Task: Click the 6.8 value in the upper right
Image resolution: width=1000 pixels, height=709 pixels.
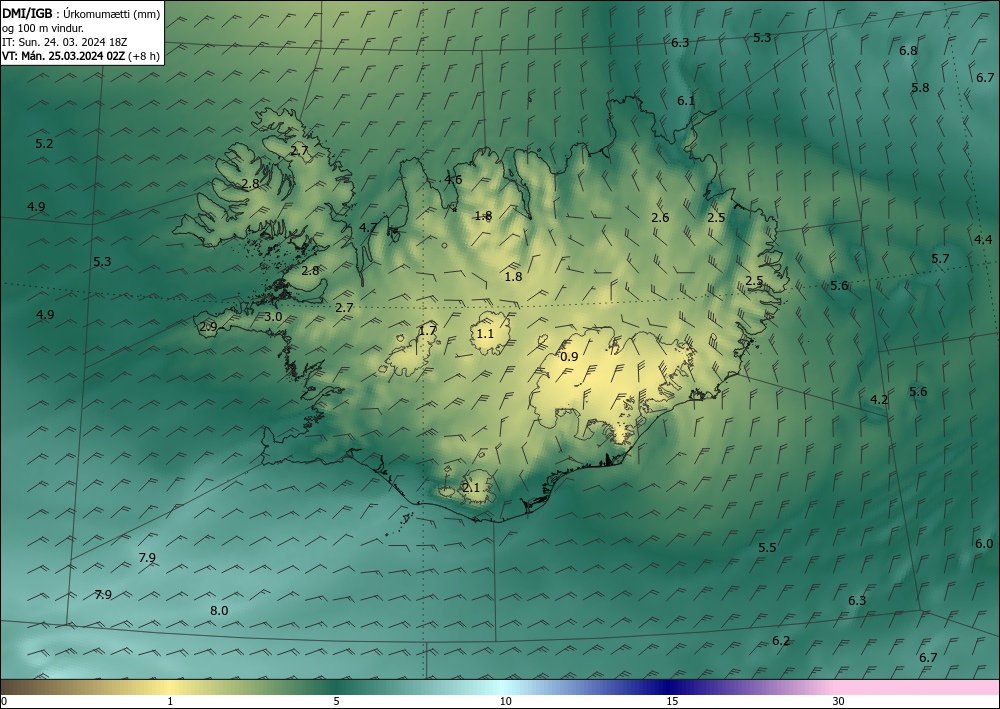Action: [908, 50]
